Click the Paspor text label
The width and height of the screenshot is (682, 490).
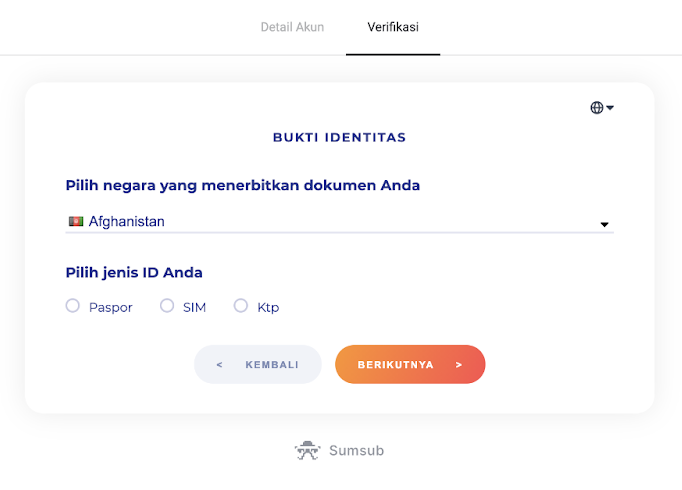[x=110, y=308]
